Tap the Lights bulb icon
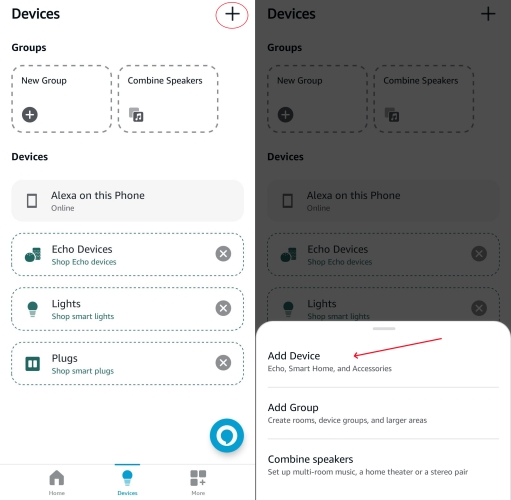 [33, 309]
